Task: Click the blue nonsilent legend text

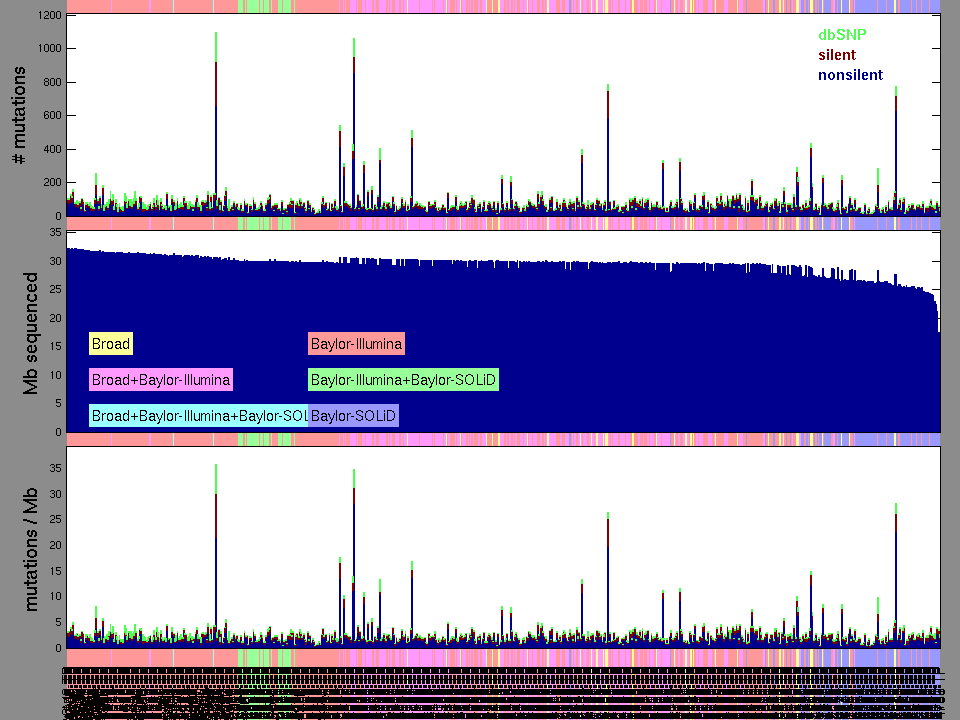Action: click(x=850, y=75)
